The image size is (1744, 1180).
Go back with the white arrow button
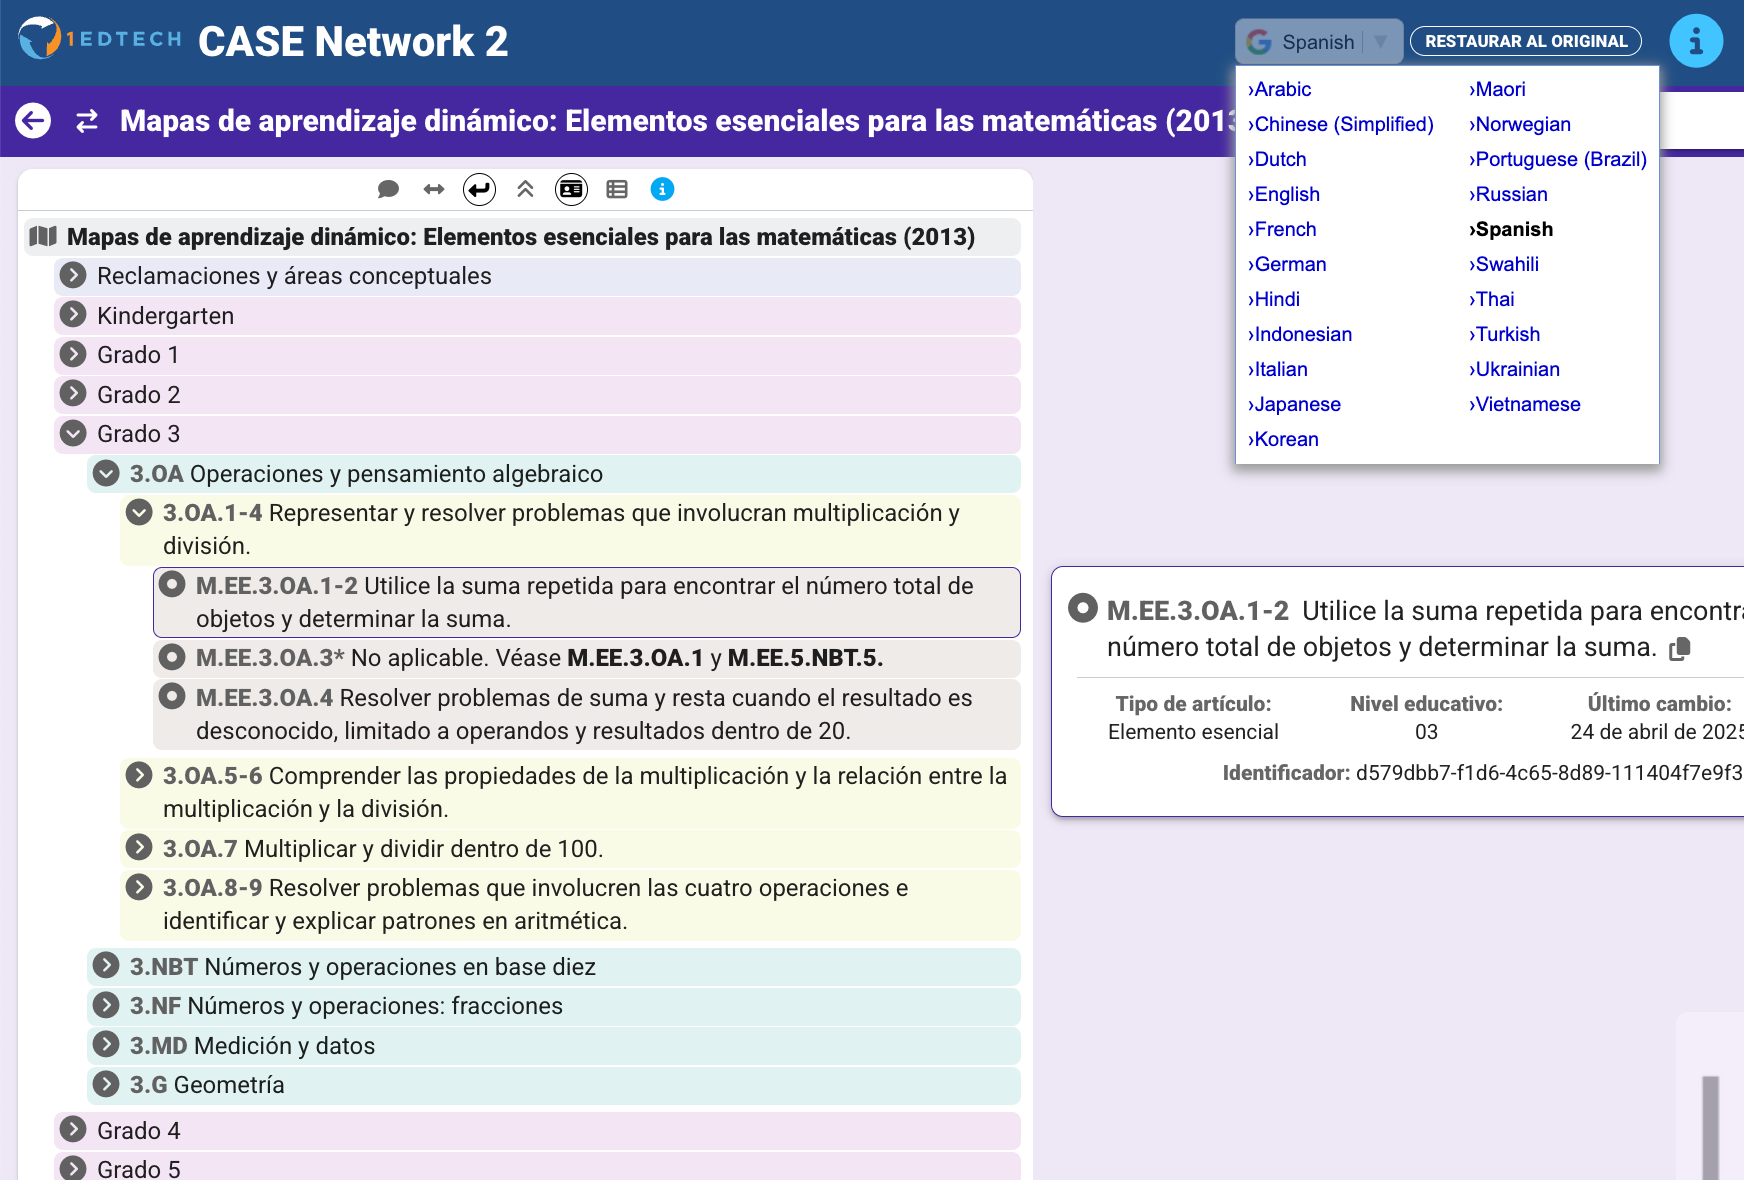(x=33, y=121)
